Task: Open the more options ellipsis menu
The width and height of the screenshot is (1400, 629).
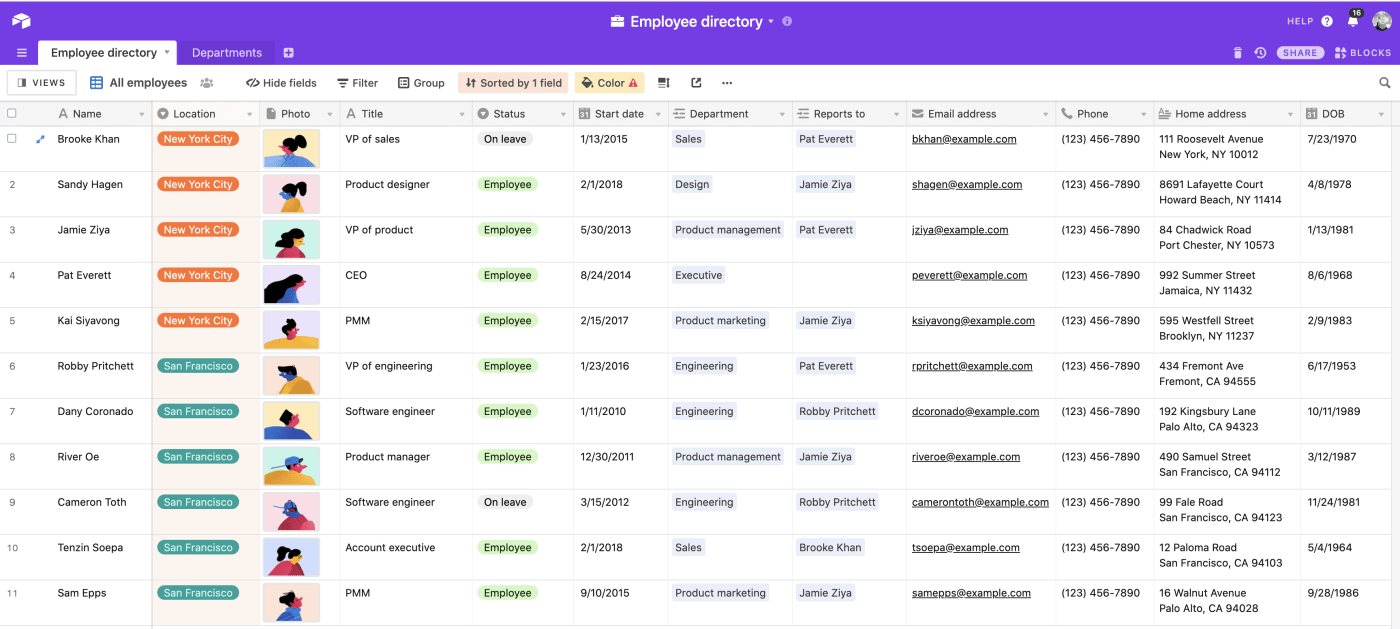Action: point(727,83)
